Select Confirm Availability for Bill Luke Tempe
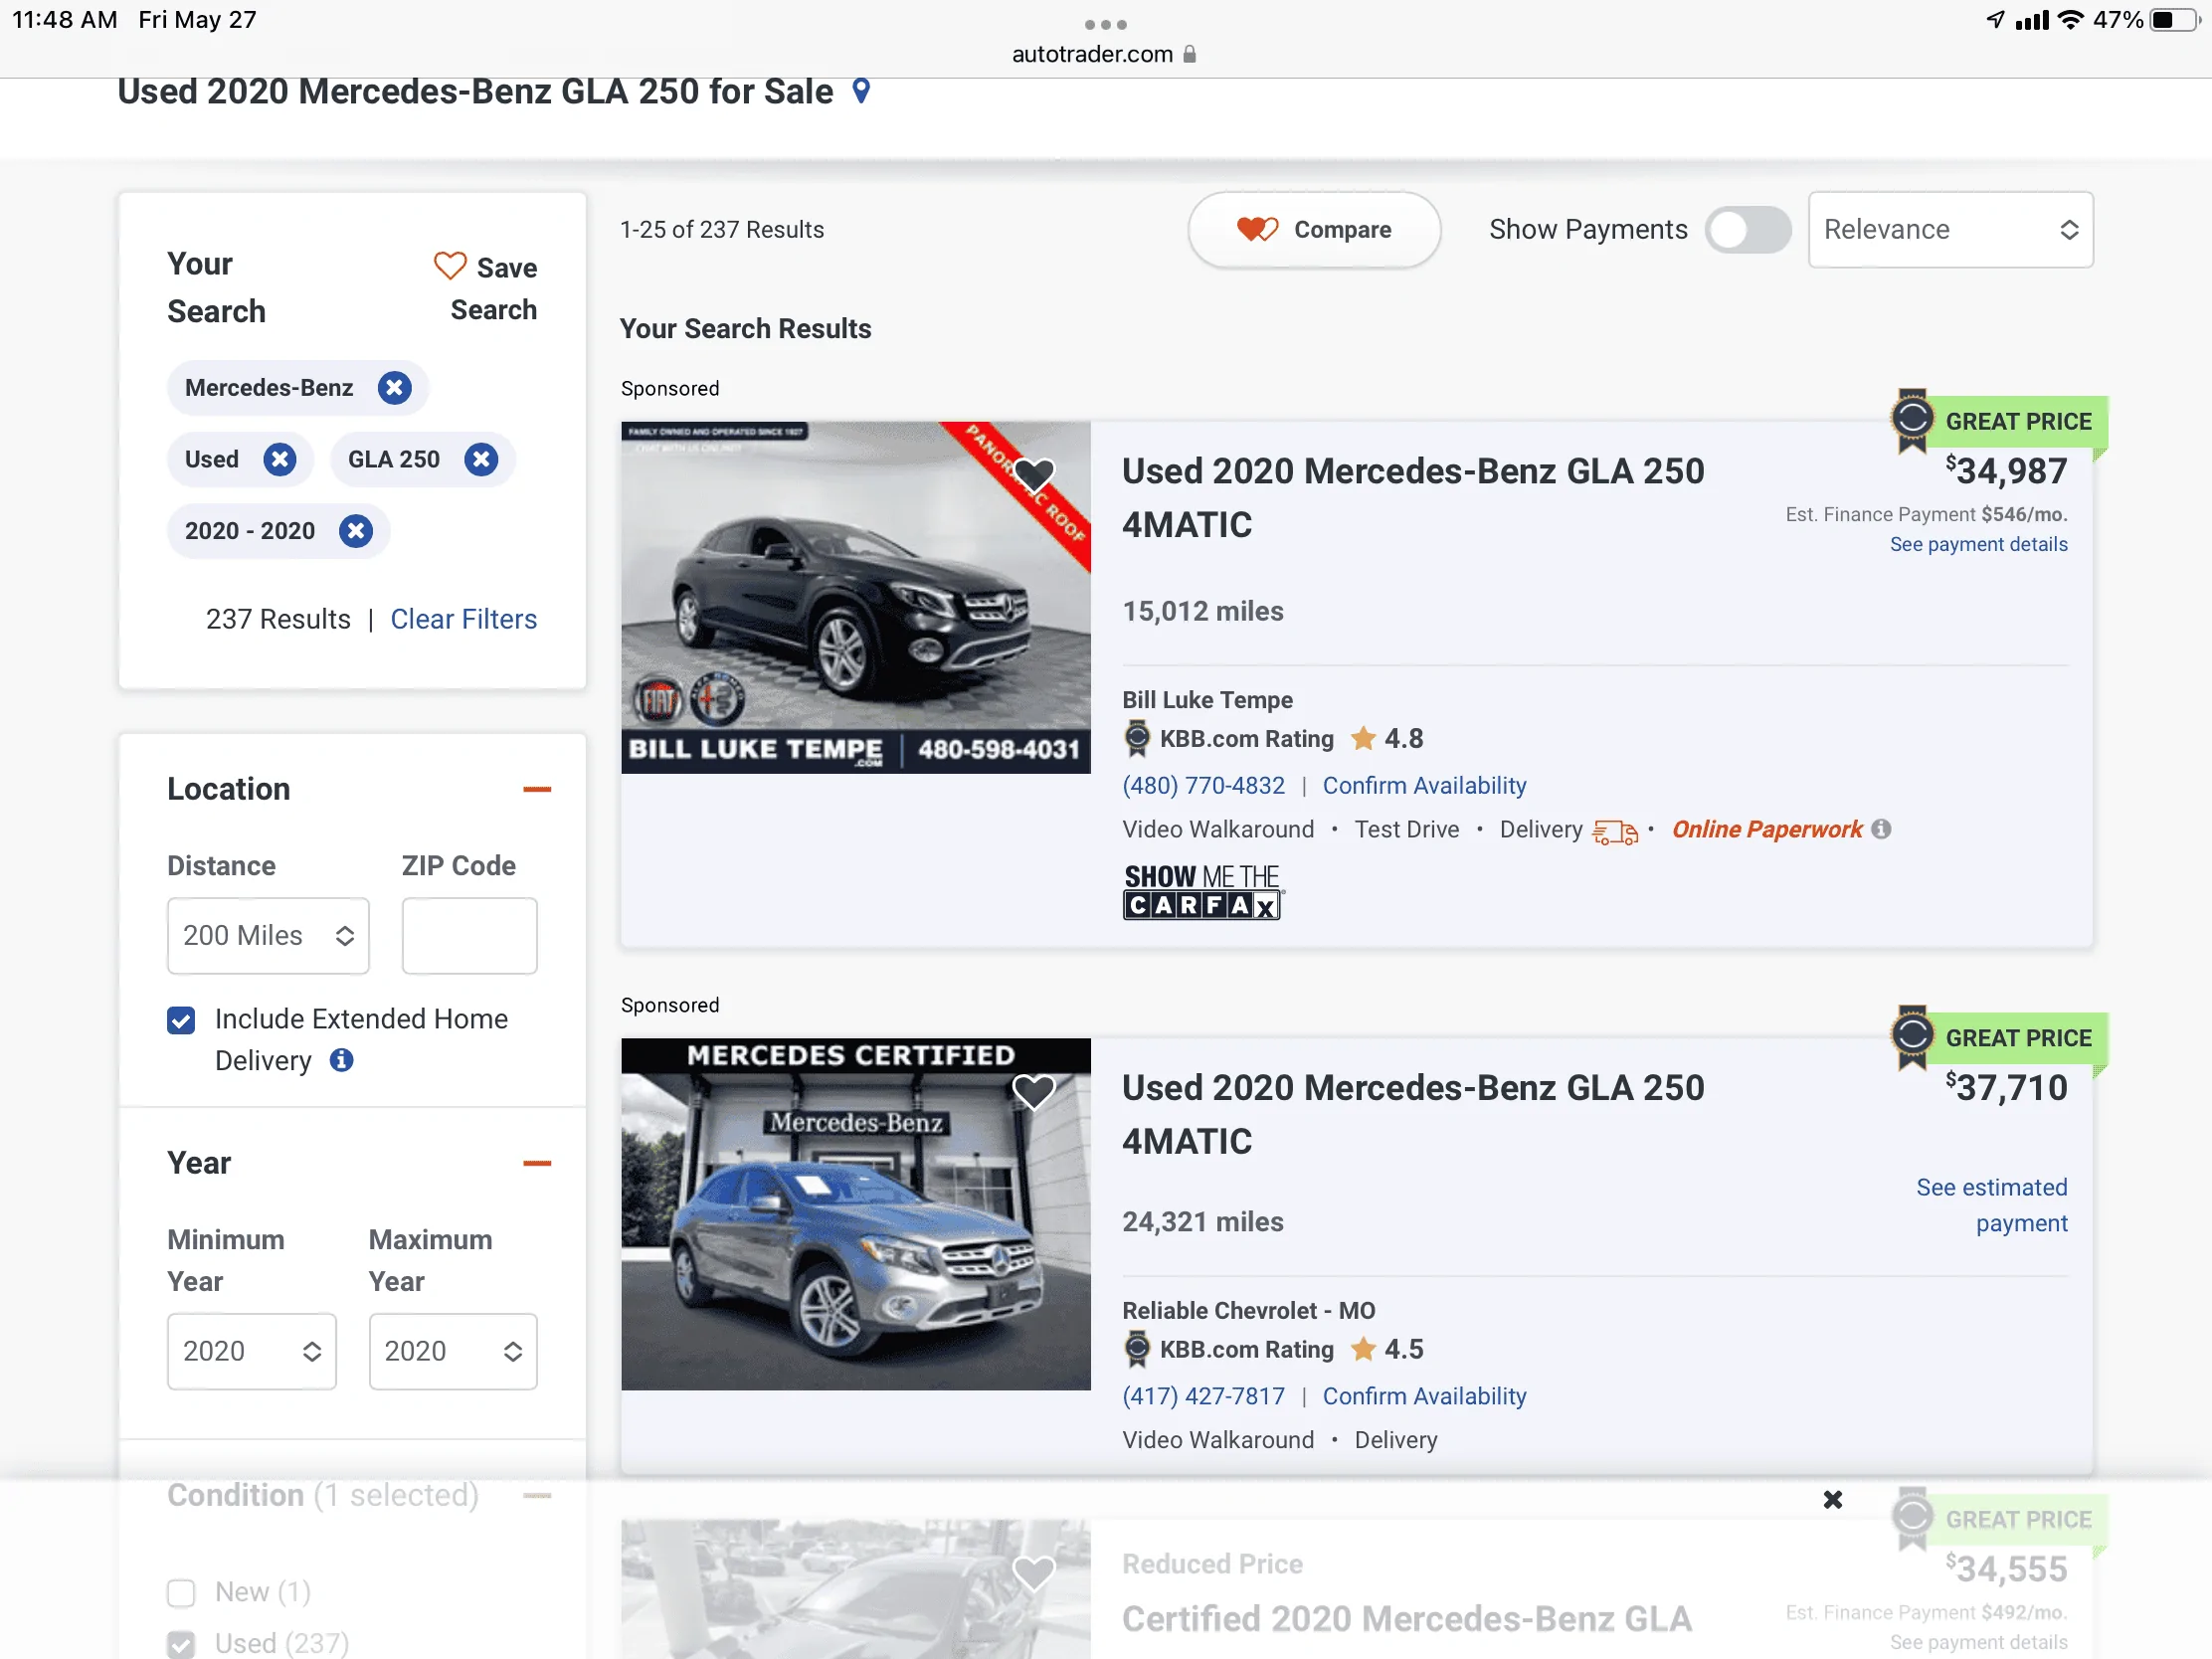2212x1659 pixels. click(1424, 786)
